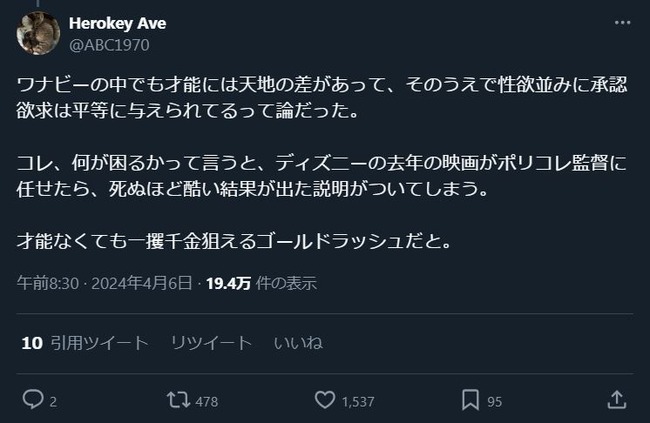Like the tweet with heart icon
650x423 pixels.
click(x=324, y=400)
